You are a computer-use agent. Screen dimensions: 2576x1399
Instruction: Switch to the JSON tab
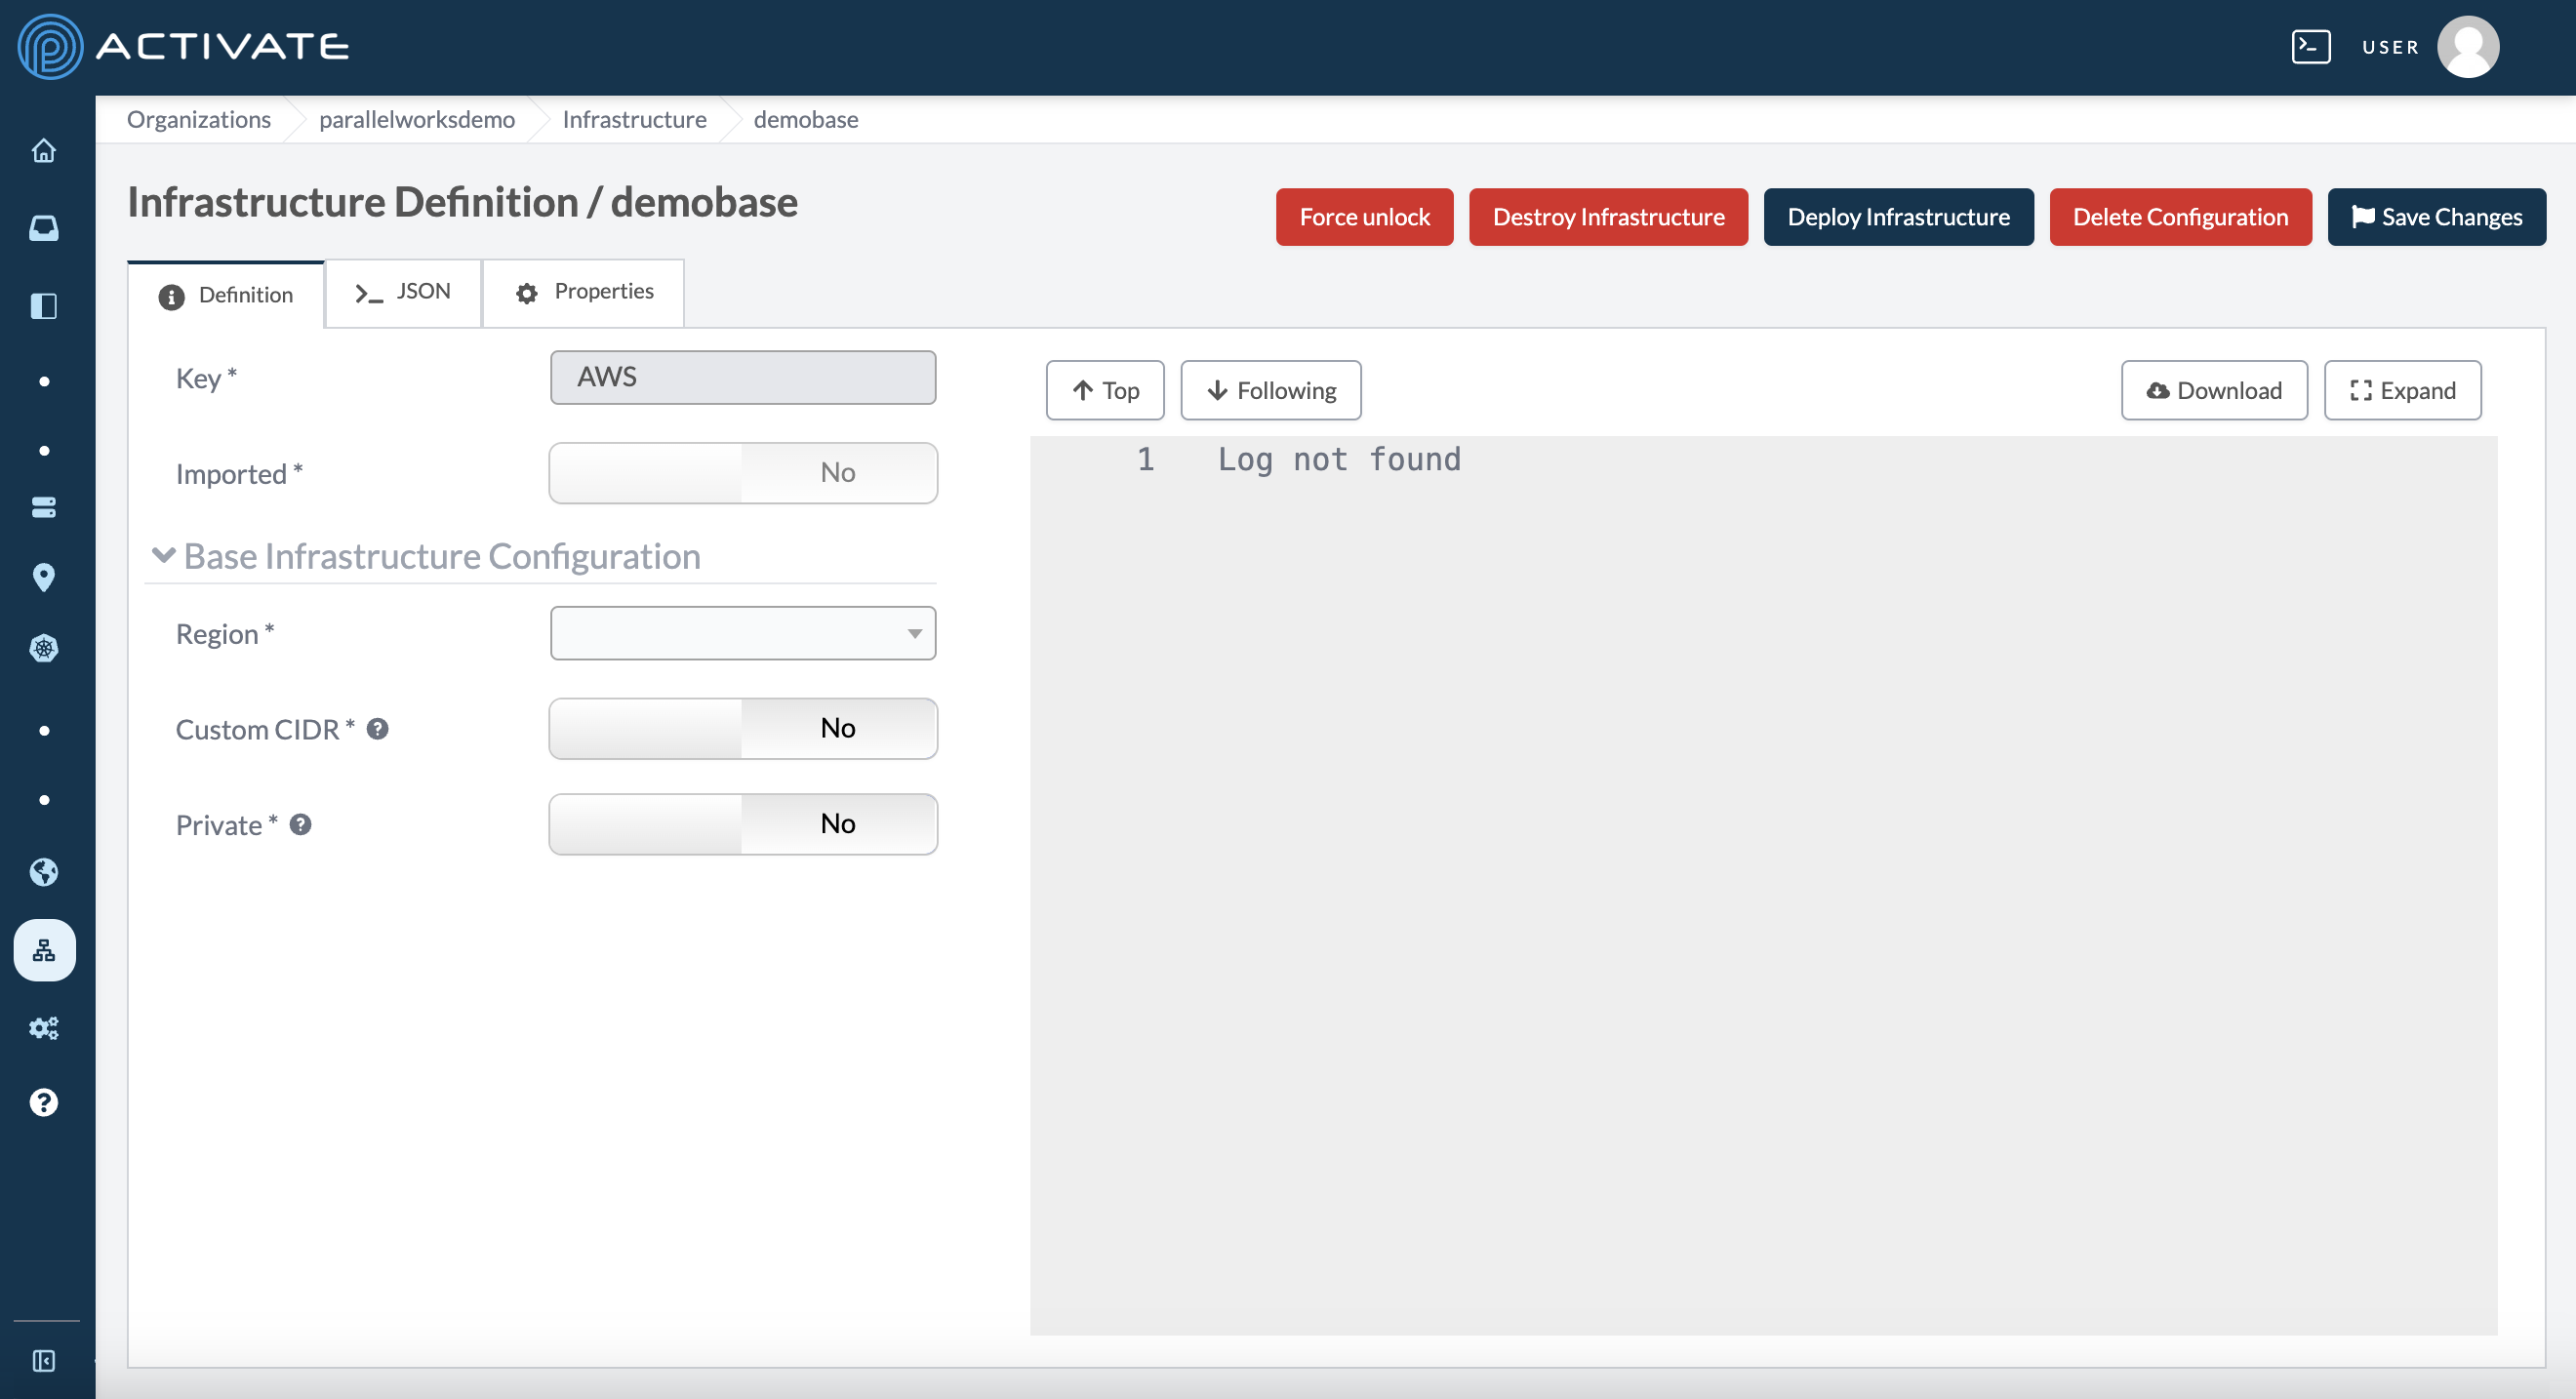coord(401,291)
